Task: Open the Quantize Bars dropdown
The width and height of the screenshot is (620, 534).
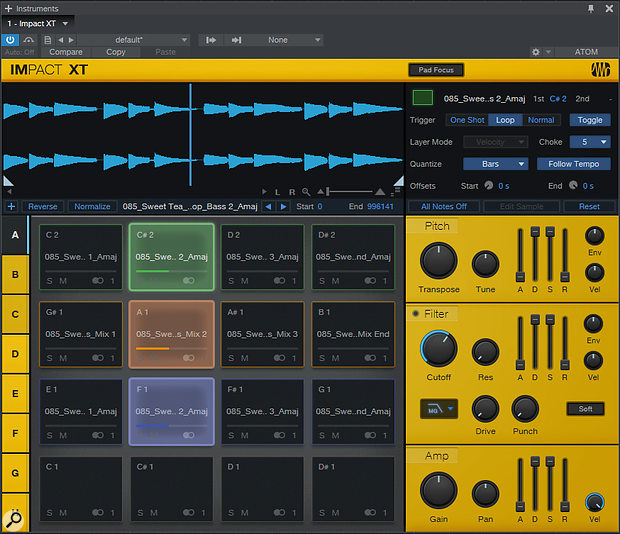Action: [x=495, y=164]
